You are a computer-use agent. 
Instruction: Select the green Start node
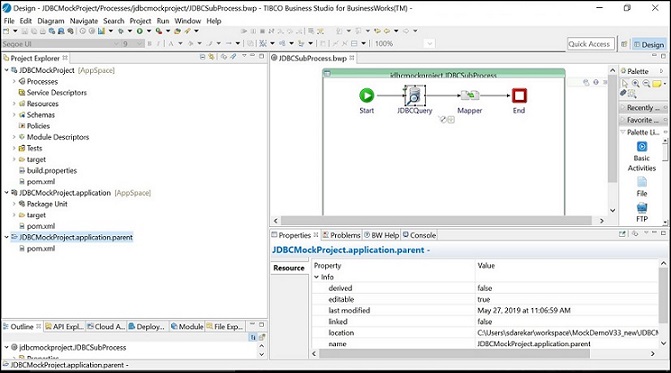pyautogui.click(x=366, y=95)
